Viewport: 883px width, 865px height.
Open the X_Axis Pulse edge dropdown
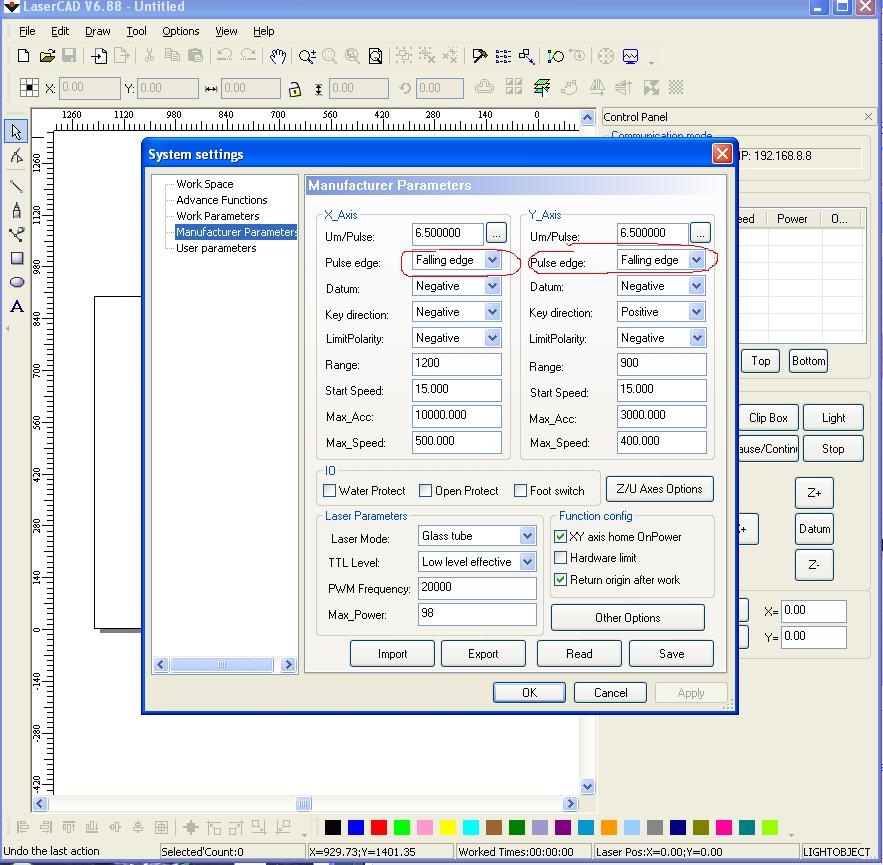[492, 260]
